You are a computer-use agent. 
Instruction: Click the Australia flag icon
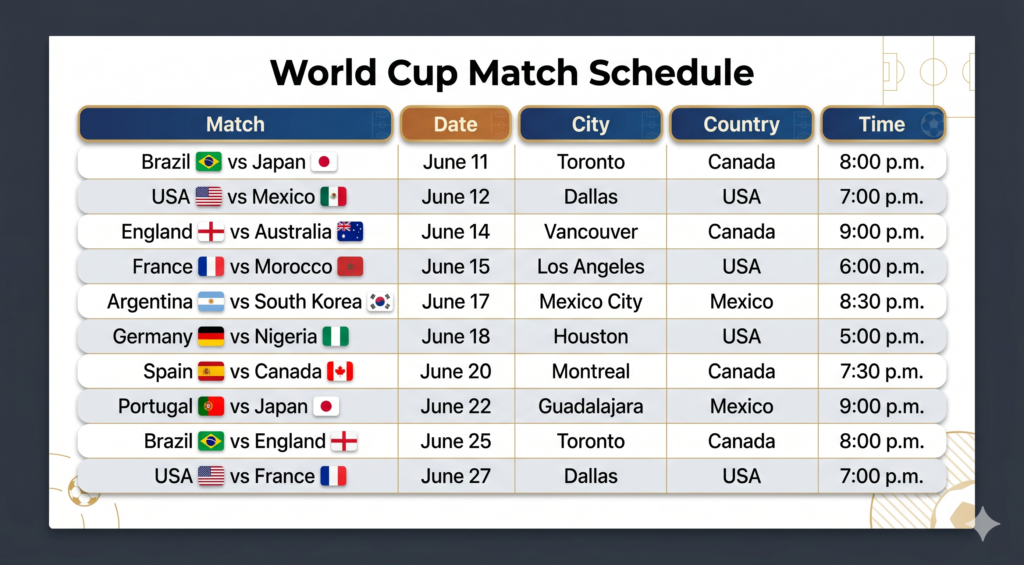(x=350, y=232)
